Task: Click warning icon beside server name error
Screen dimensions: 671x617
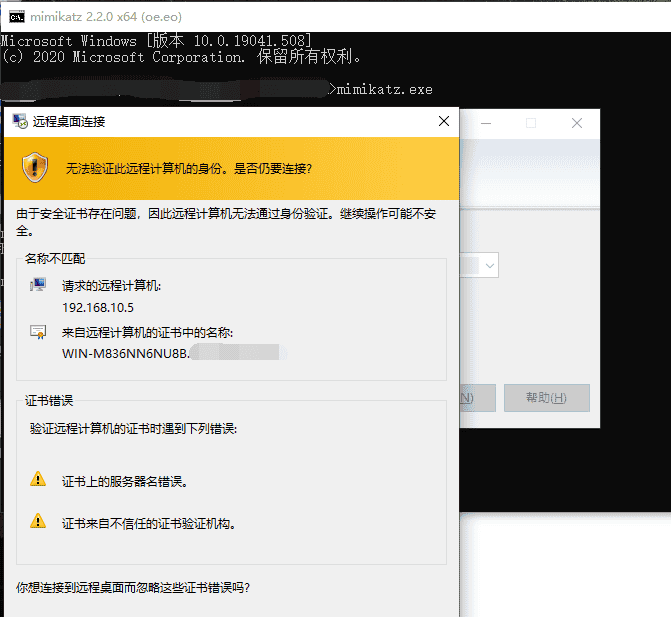Action: [x=38, y=479]
